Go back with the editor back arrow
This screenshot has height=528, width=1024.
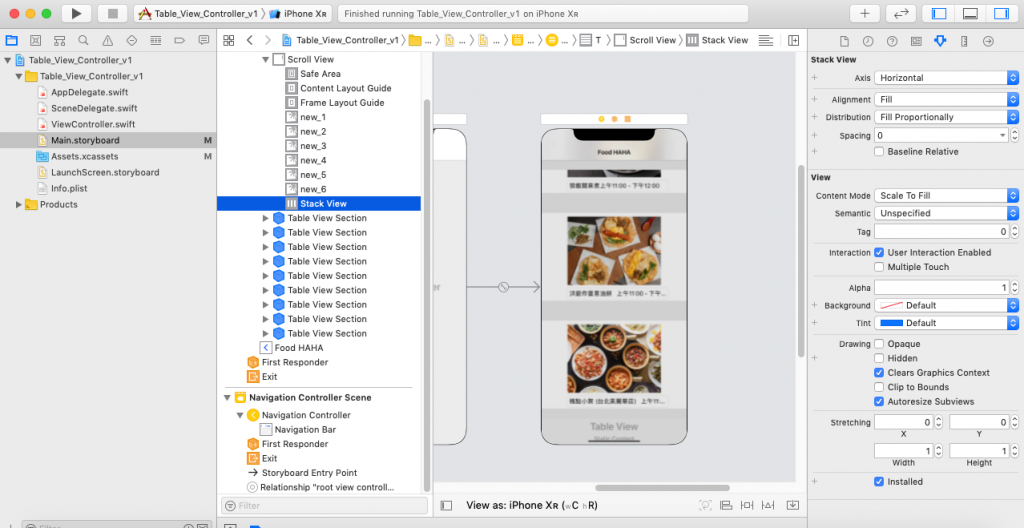point(249,41)
